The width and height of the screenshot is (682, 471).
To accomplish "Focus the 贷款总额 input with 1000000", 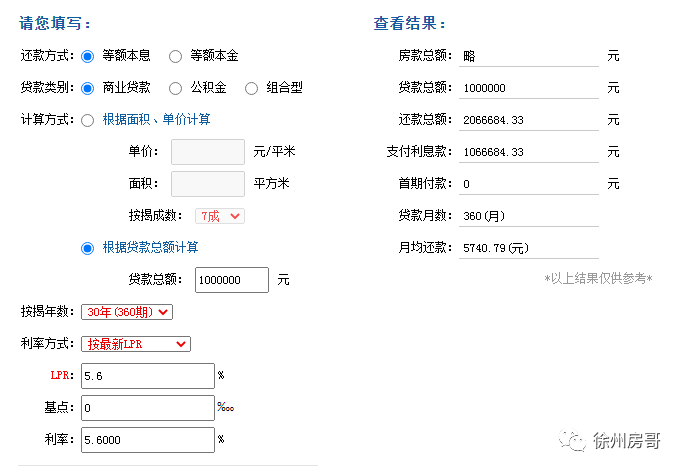I will tap(232, 280).
